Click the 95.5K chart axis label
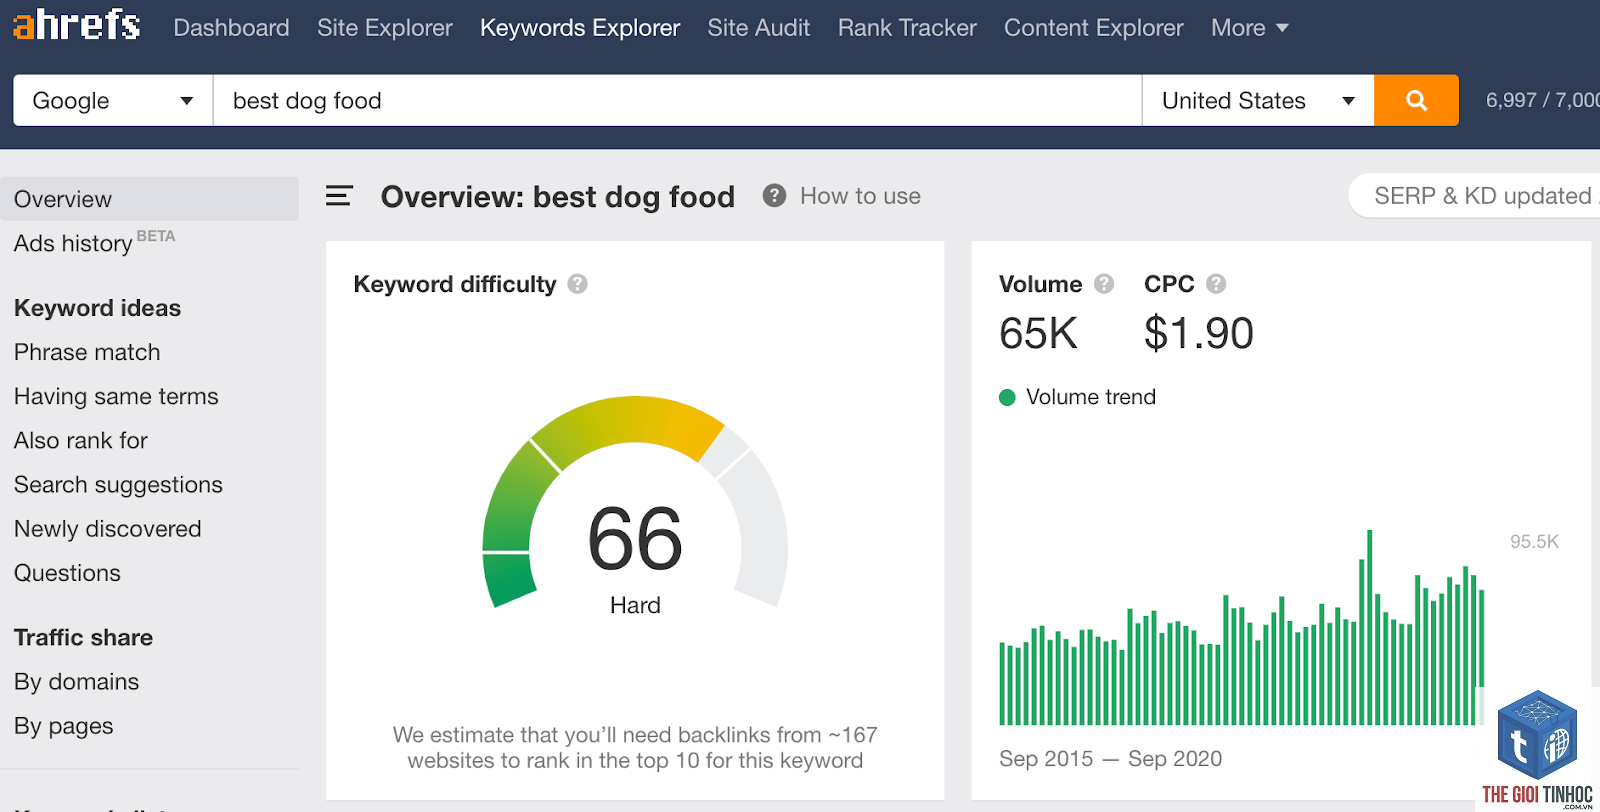Image resolution: width=1600 pixels, height=812 pixels. pyautogui.click(x=1534, y=541)
